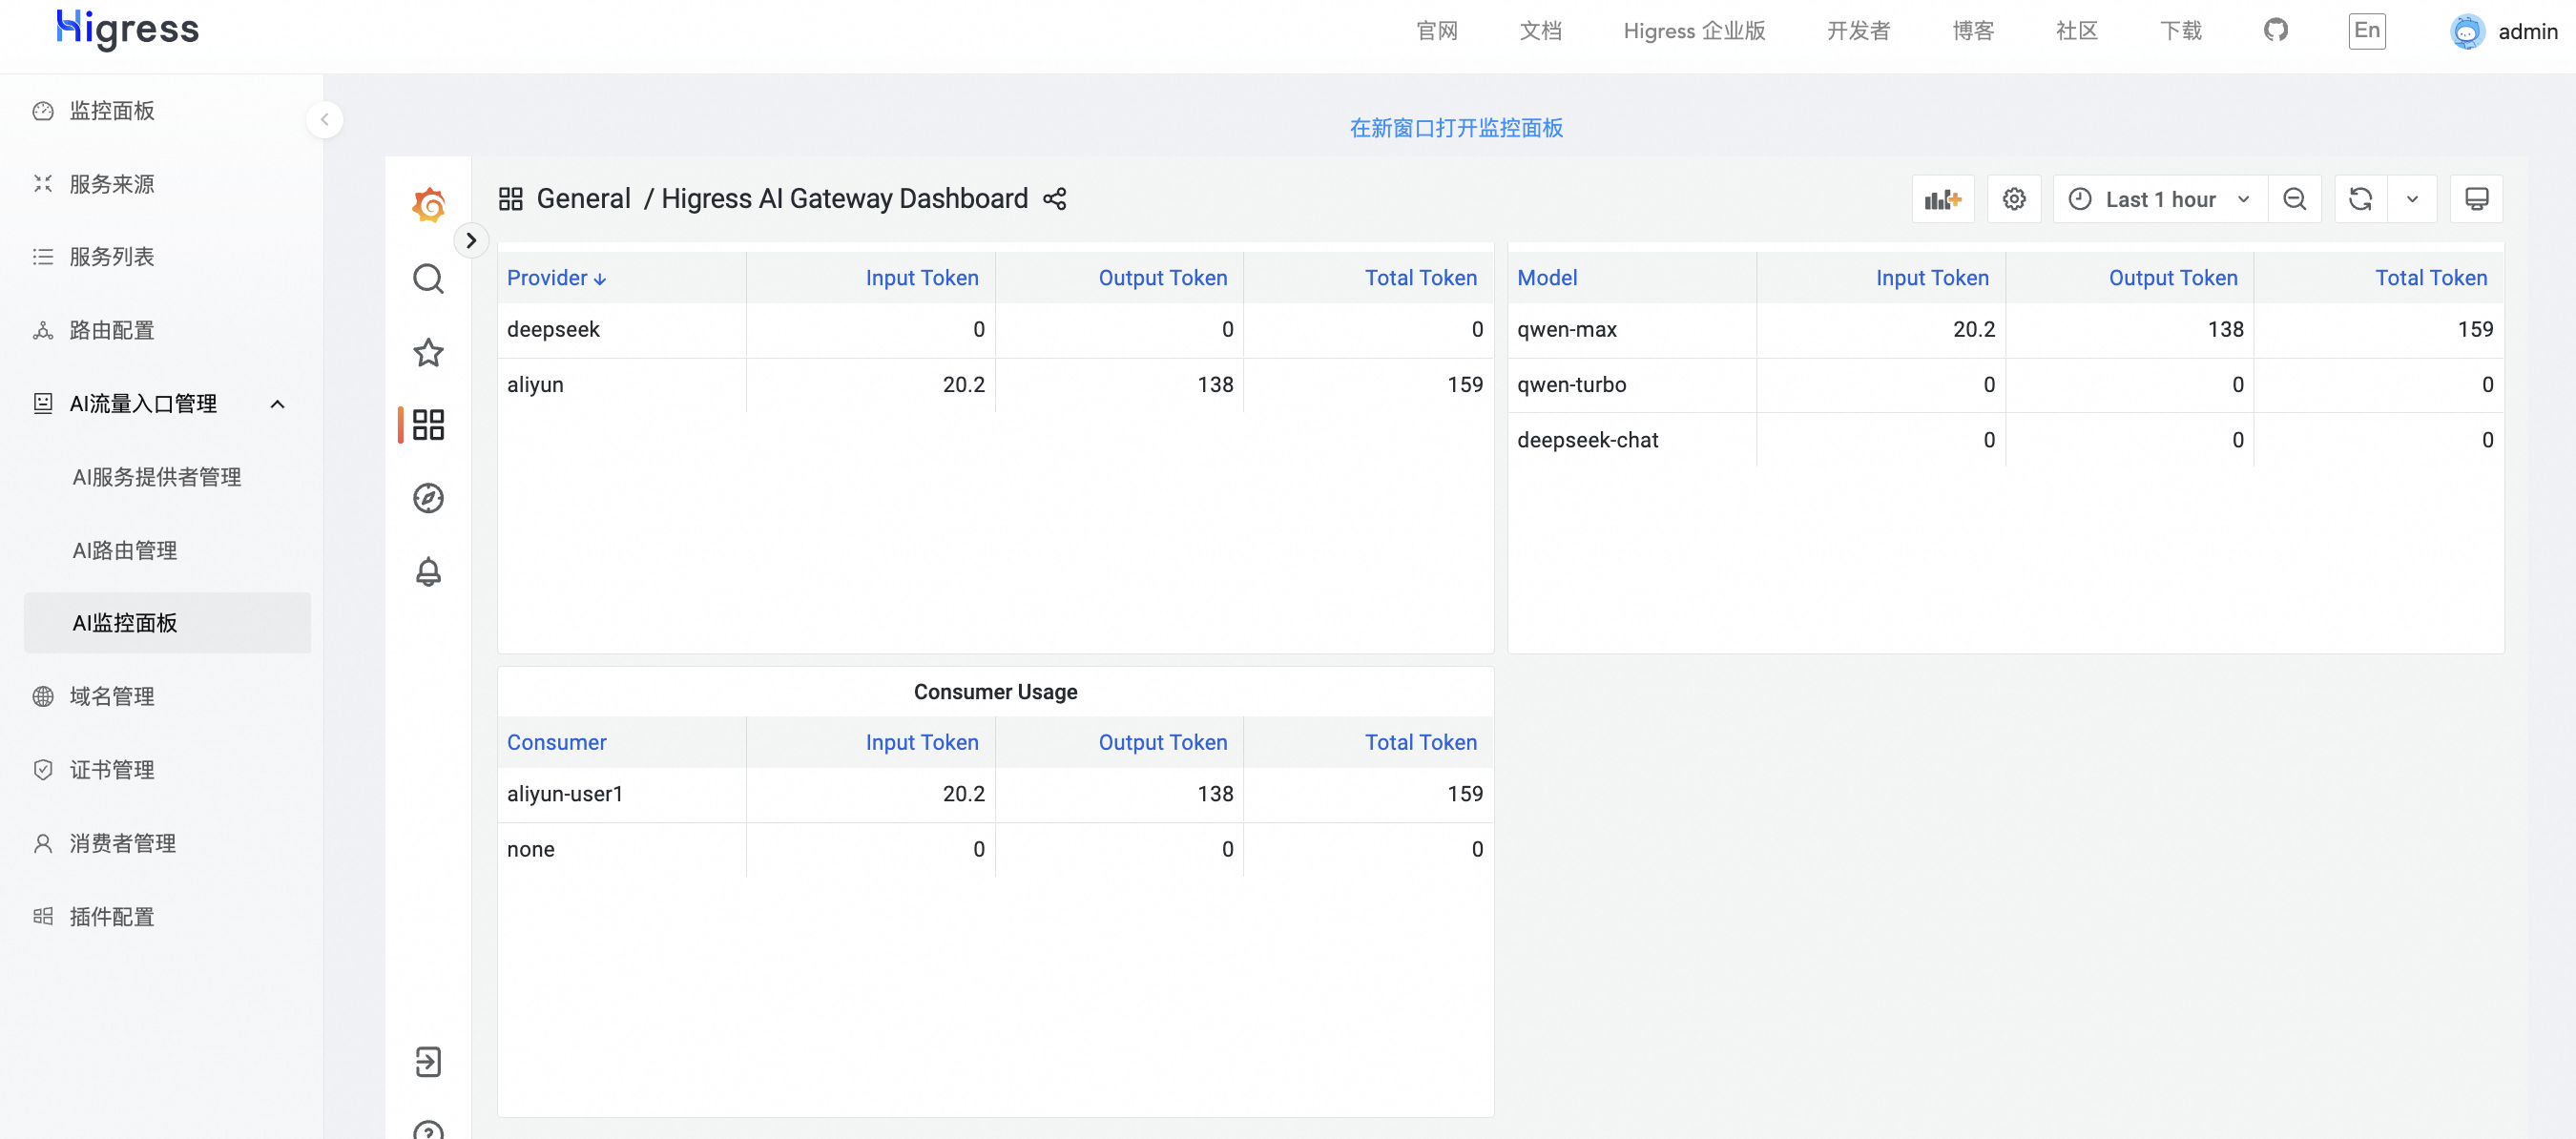The height and width of the screenshot is (1139, 2576).
Task: Refresh the dashboard
Action: (2360, 199)
